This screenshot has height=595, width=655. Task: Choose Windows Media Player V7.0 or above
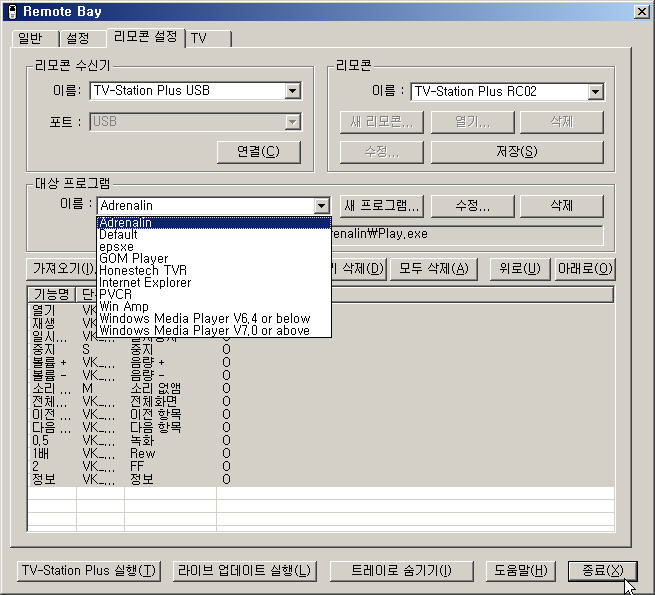214,331
